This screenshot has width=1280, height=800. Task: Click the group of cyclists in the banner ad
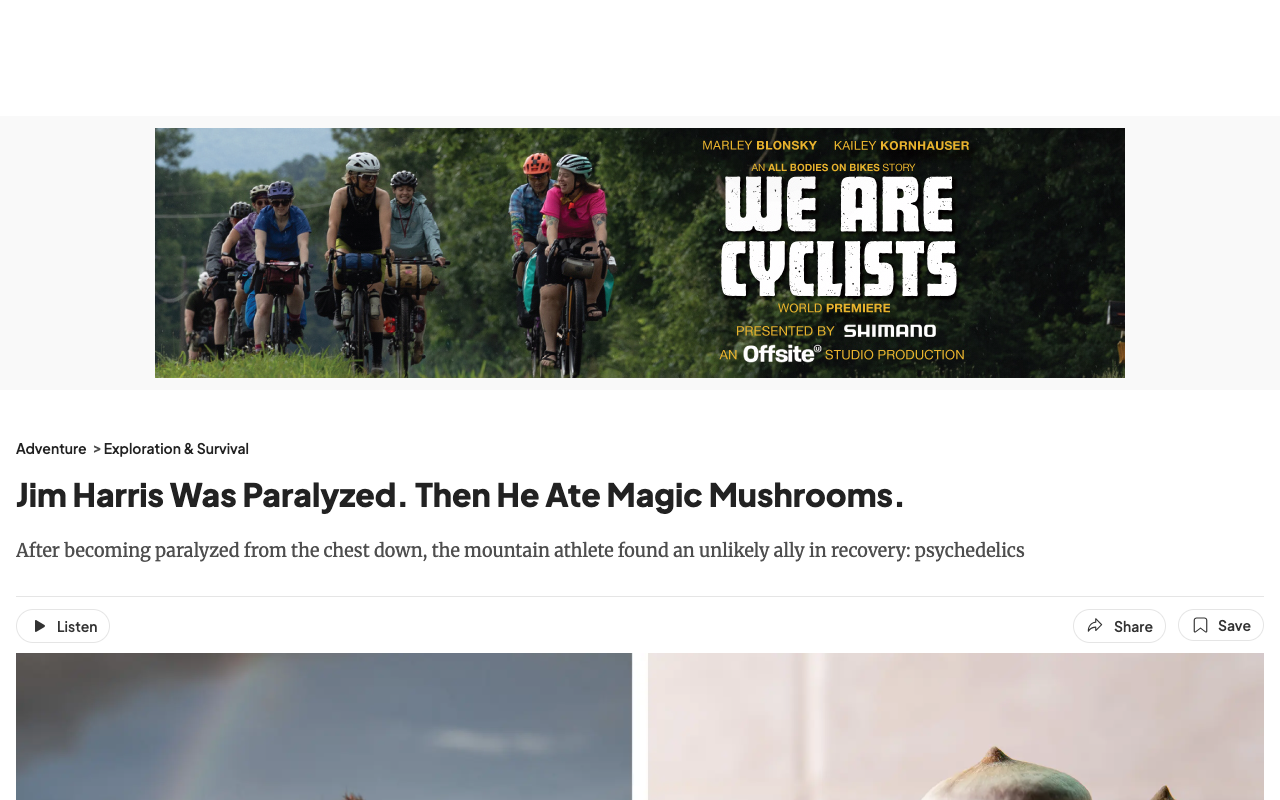400,260
